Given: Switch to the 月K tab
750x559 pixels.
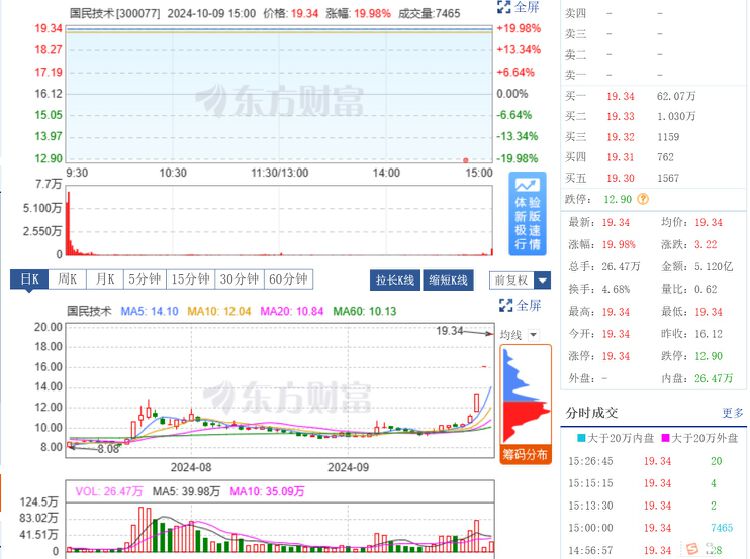Looking at the screenshot, I should pyautogui.click(x=105, y=279).
